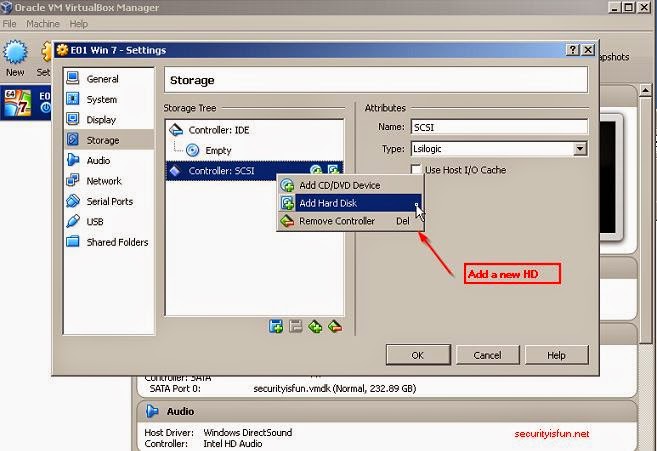Click the System category icon
Viewport: 657px width, 451px height.
(x=73, y=99)
